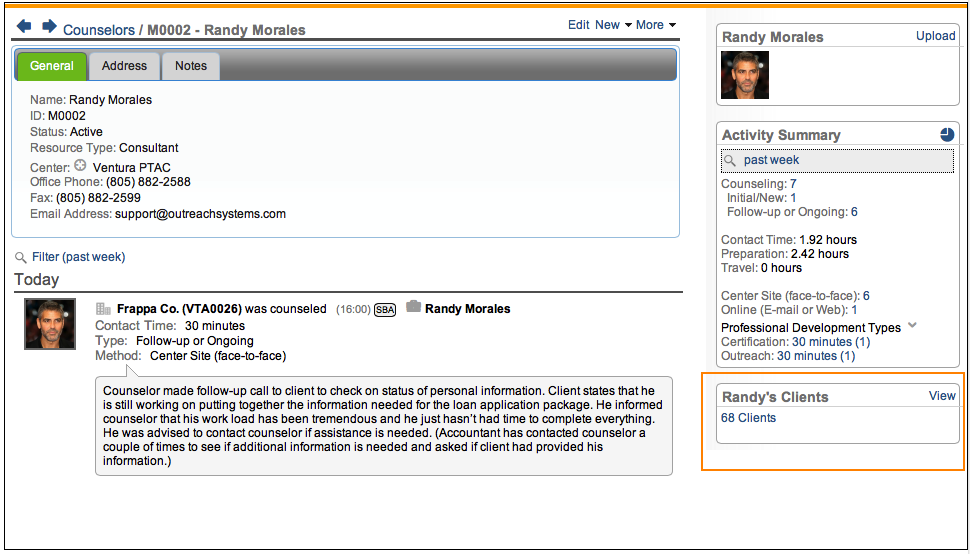Switch to the Notes tab
975x554 pixels.
coord(191,66)
